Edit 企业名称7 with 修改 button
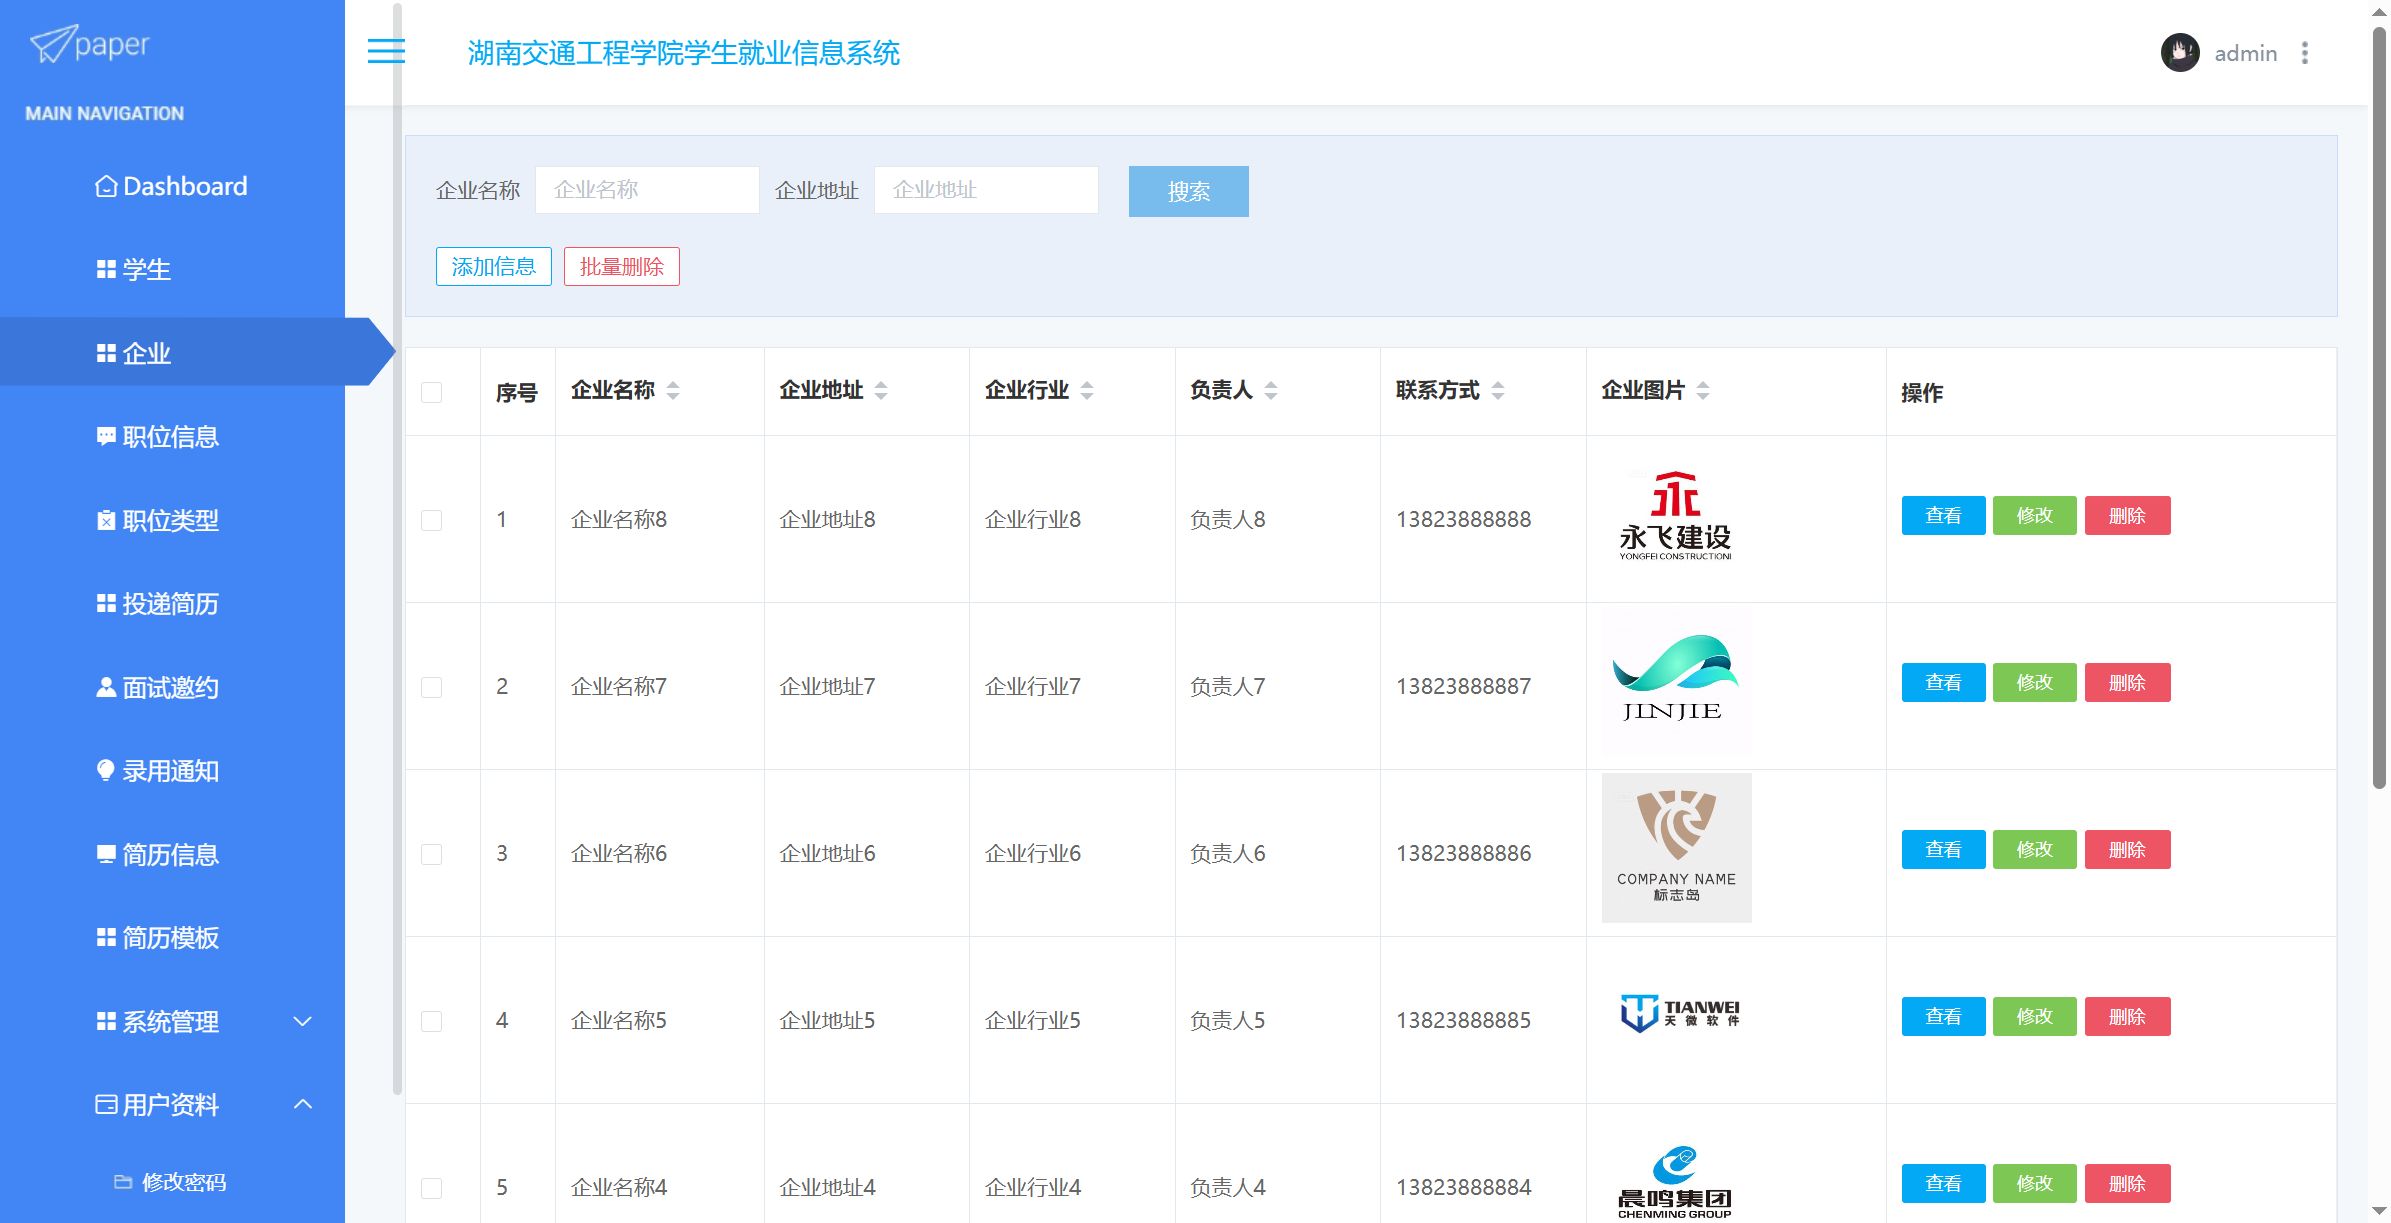Image resolution: width=2391 pixels, height=1223 pixels. [2035, 683]
